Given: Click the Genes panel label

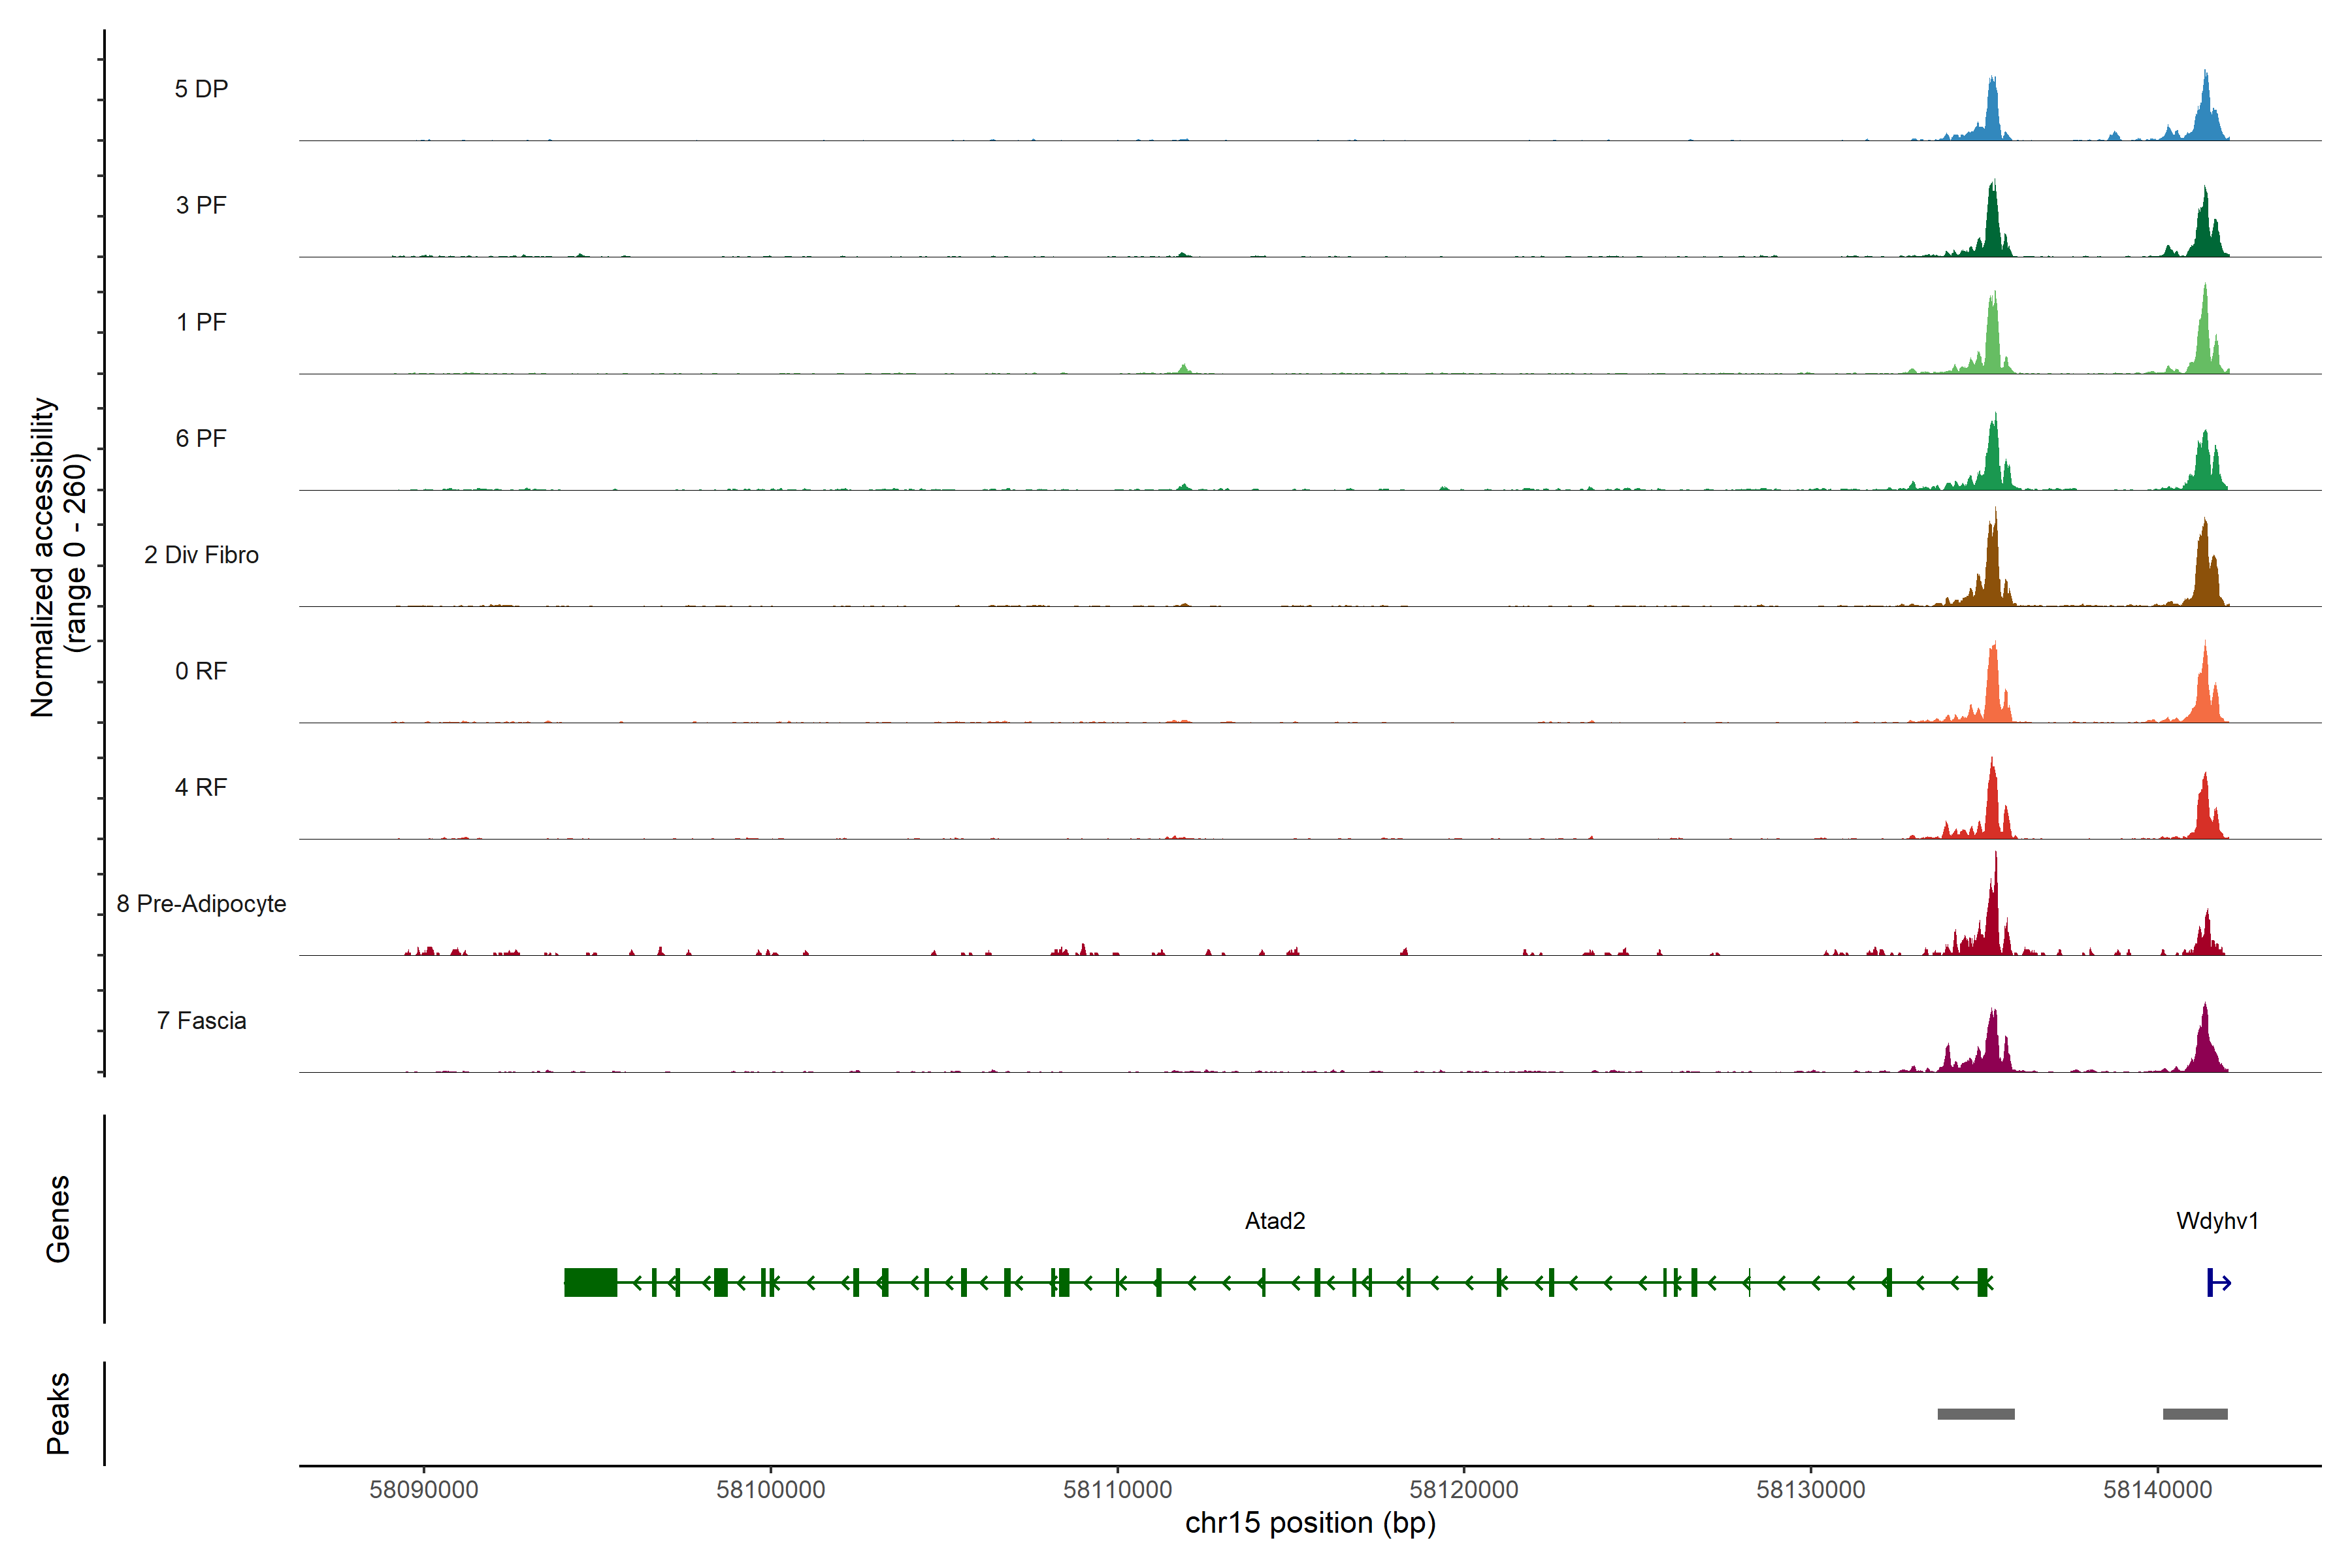Looking at the screenshot, I should click(x=58, y=1218).
